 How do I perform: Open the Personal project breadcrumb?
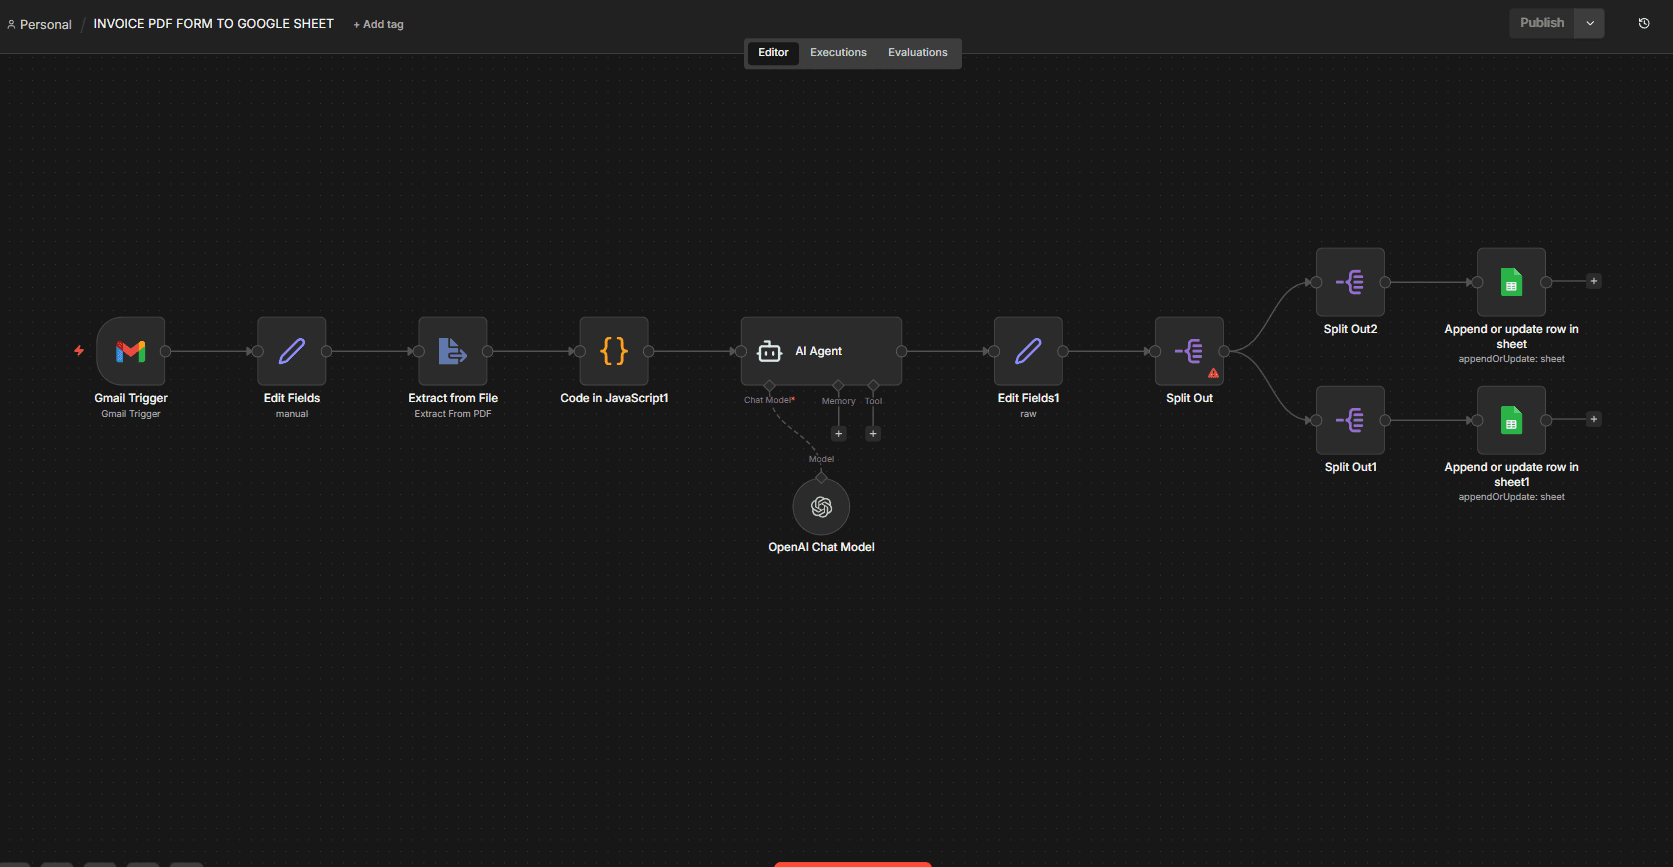tap(39, 24)
